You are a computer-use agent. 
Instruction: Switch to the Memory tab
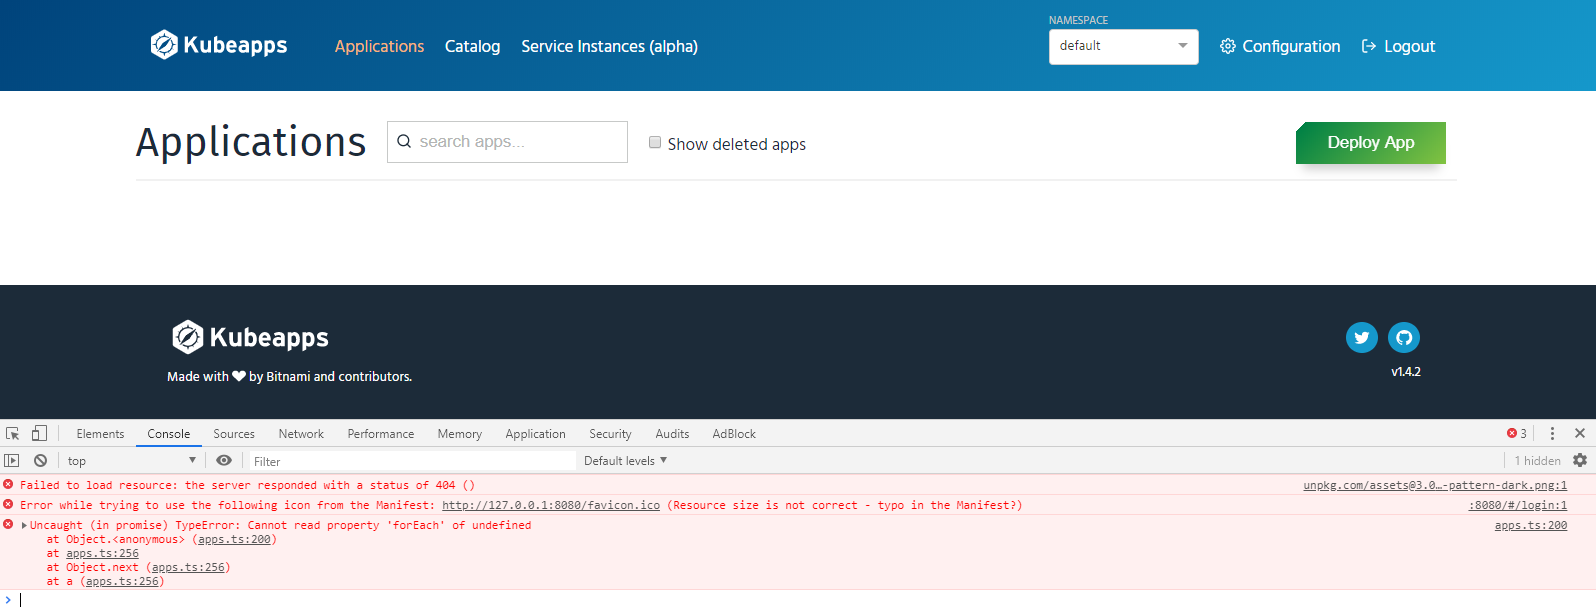pos(459,434)
